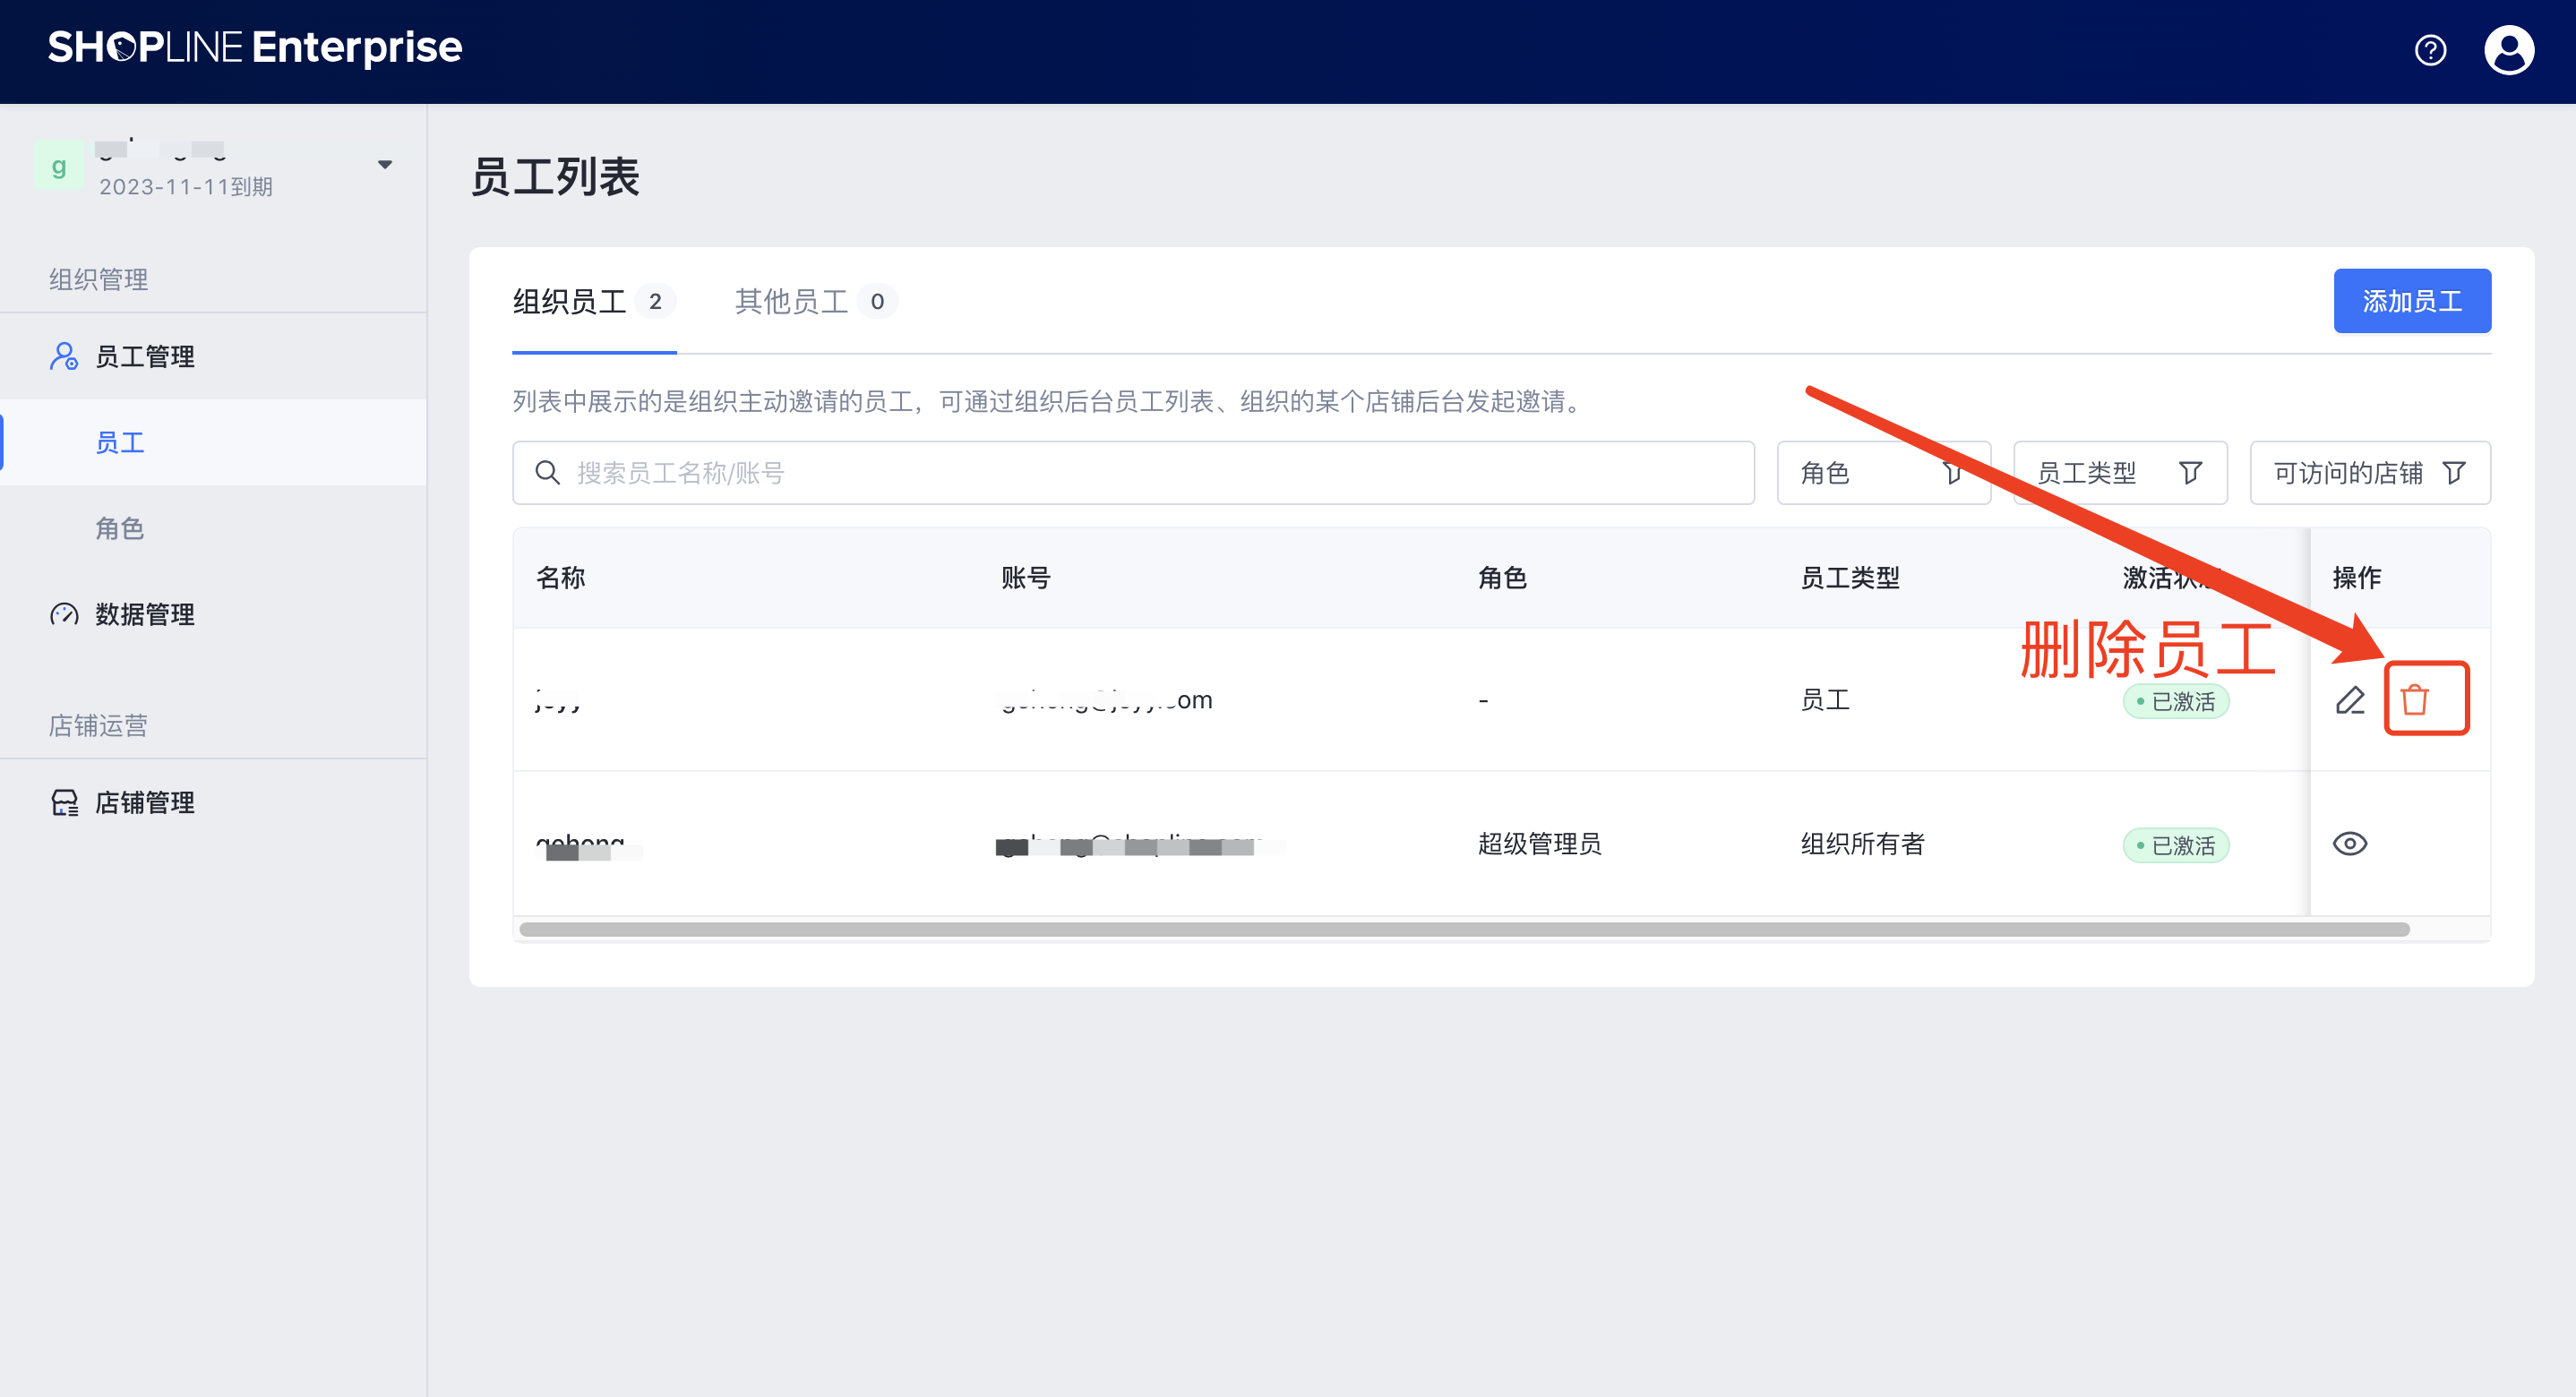Click the 员工管理 person icon in sidebar
The image size is (2576, 1397).
coord(64,357)
